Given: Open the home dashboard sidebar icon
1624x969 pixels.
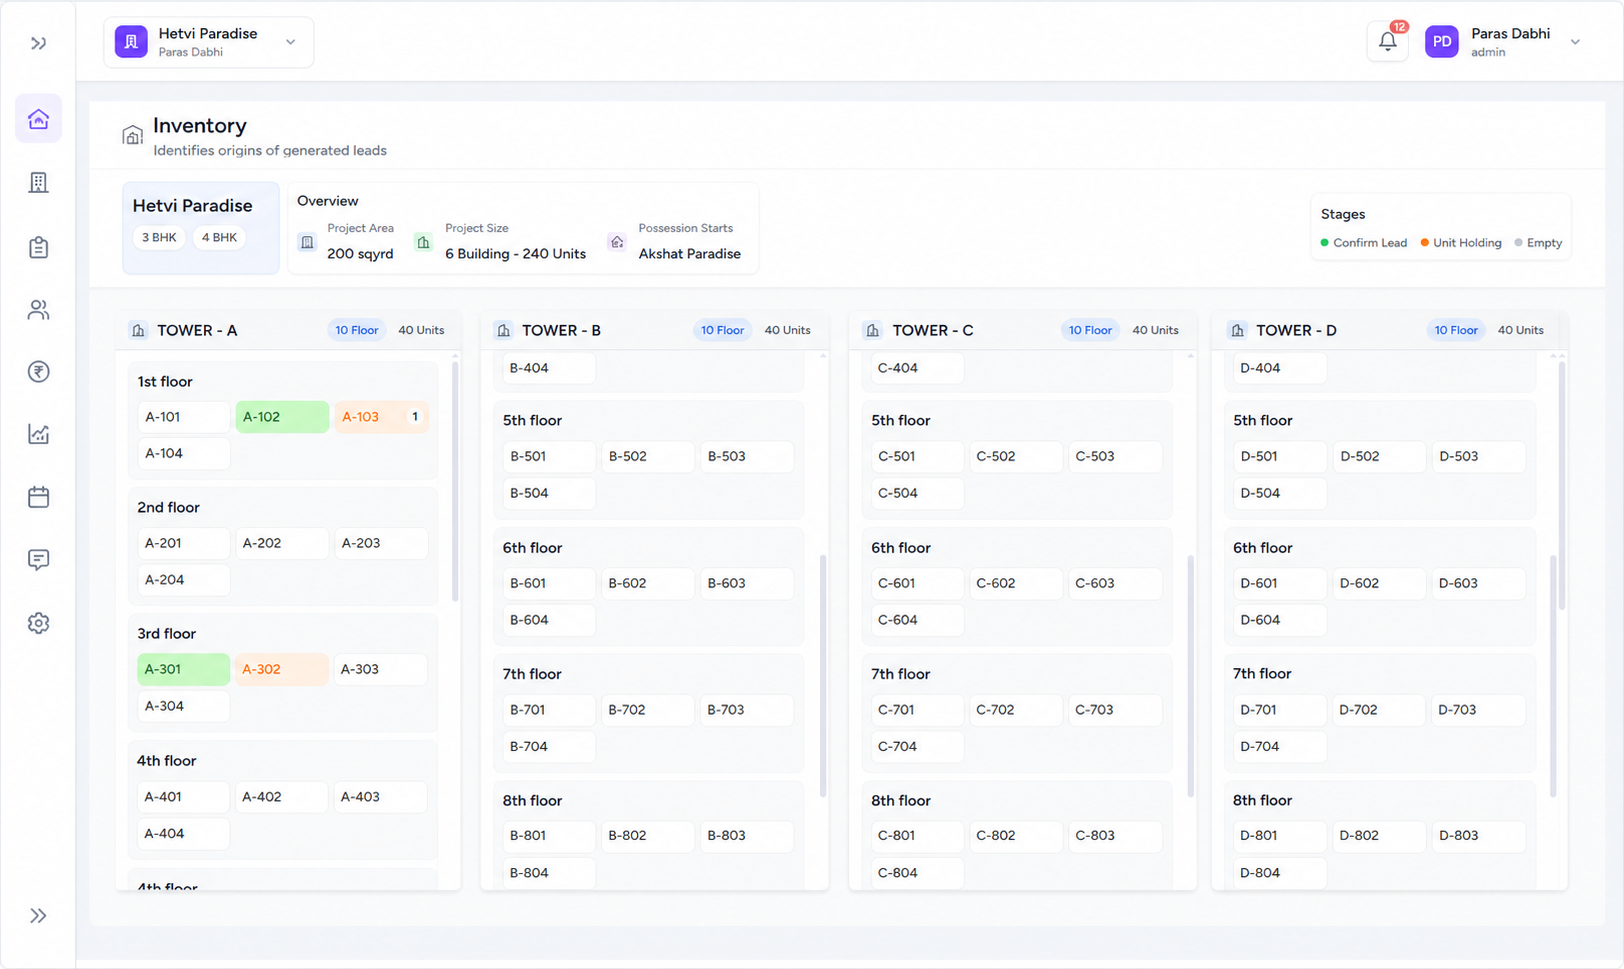Looking at the screenshot, I should click(x=38, y=119).
